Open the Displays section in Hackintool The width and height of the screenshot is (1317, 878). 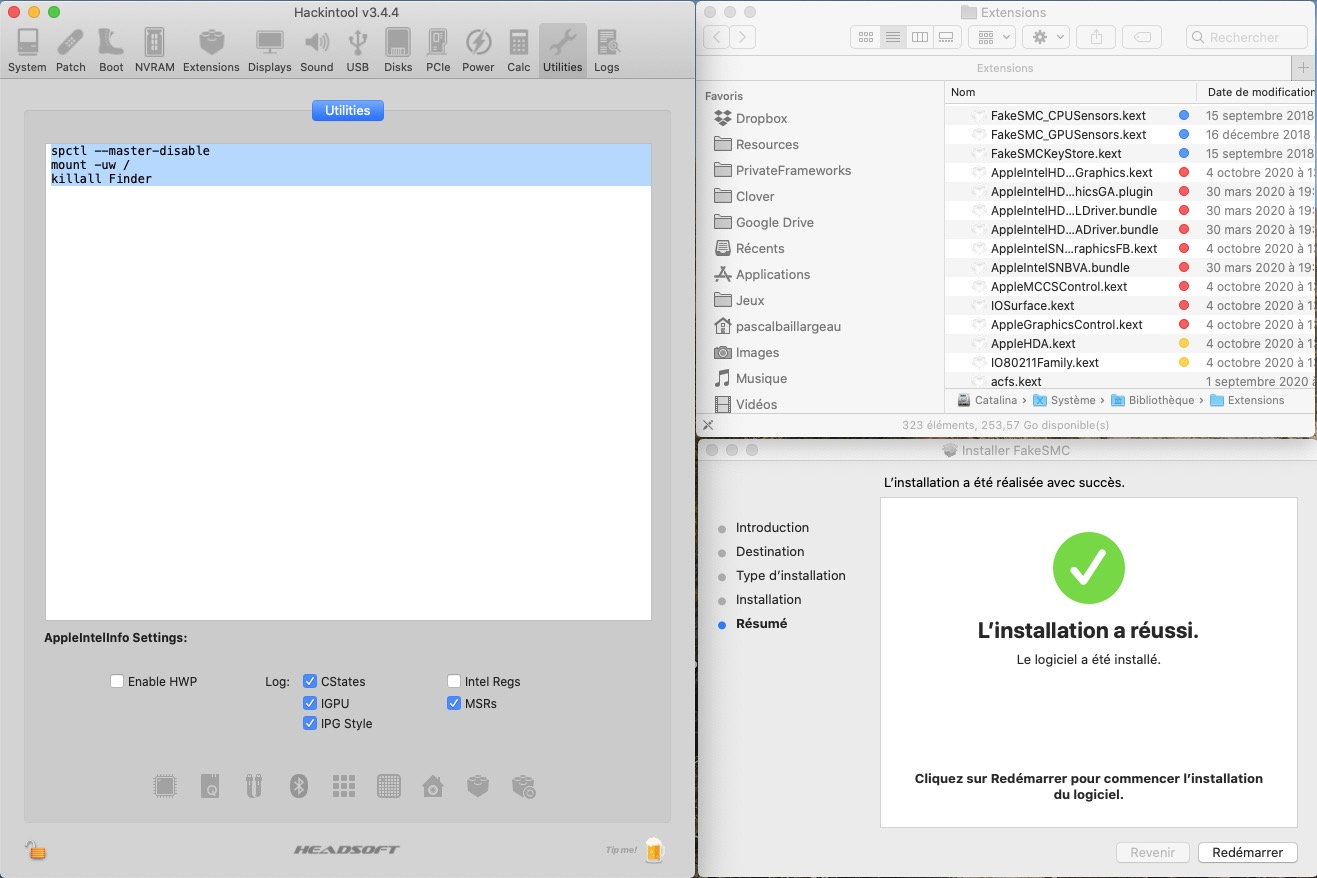click(x=270, y=50)
